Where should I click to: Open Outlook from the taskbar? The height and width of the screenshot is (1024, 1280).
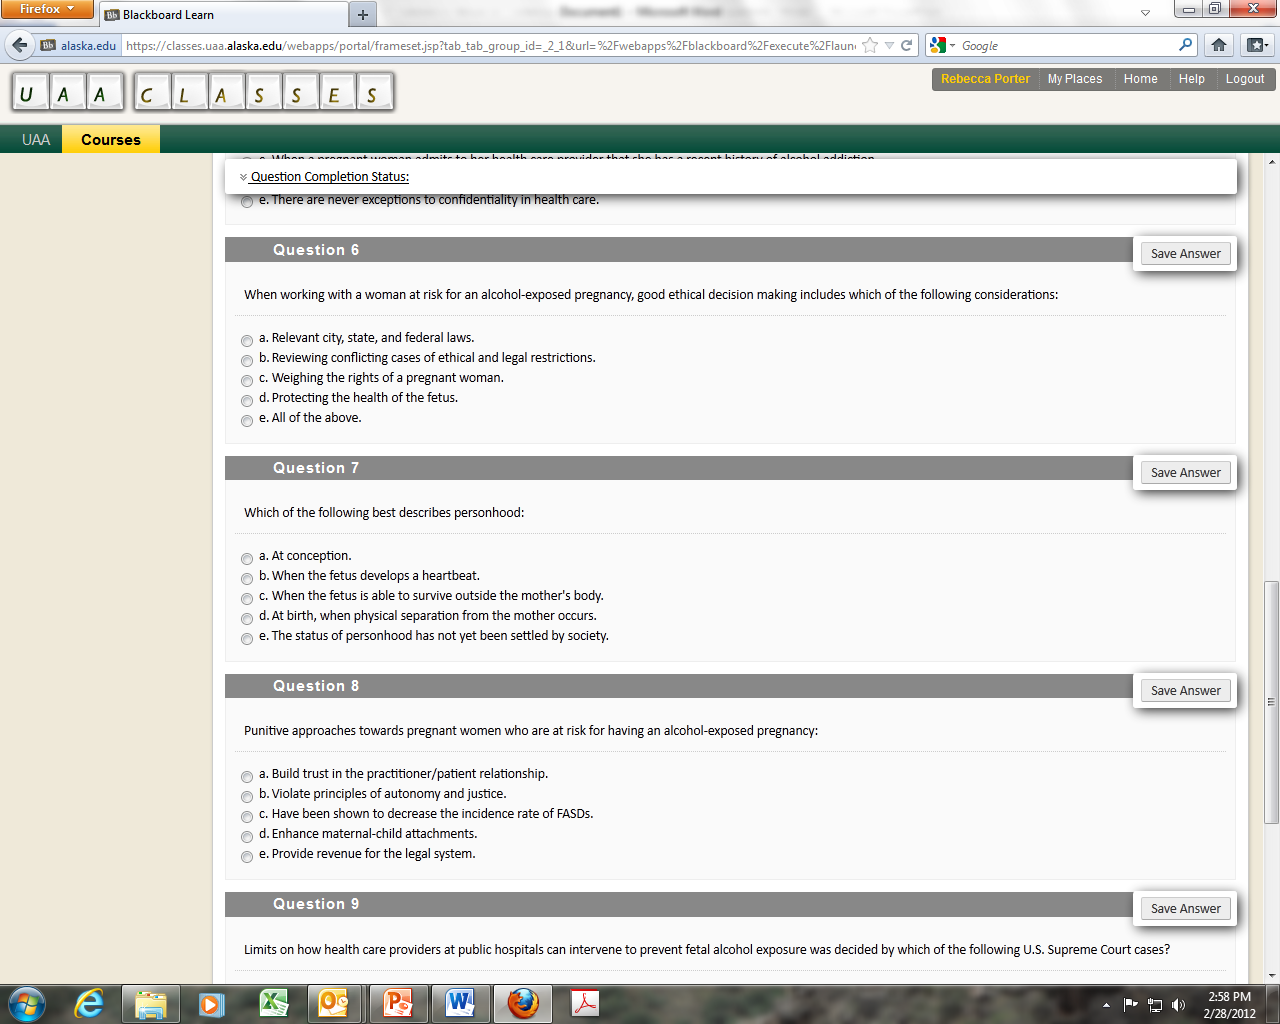pyautogui.click(x=334, y=1003)
